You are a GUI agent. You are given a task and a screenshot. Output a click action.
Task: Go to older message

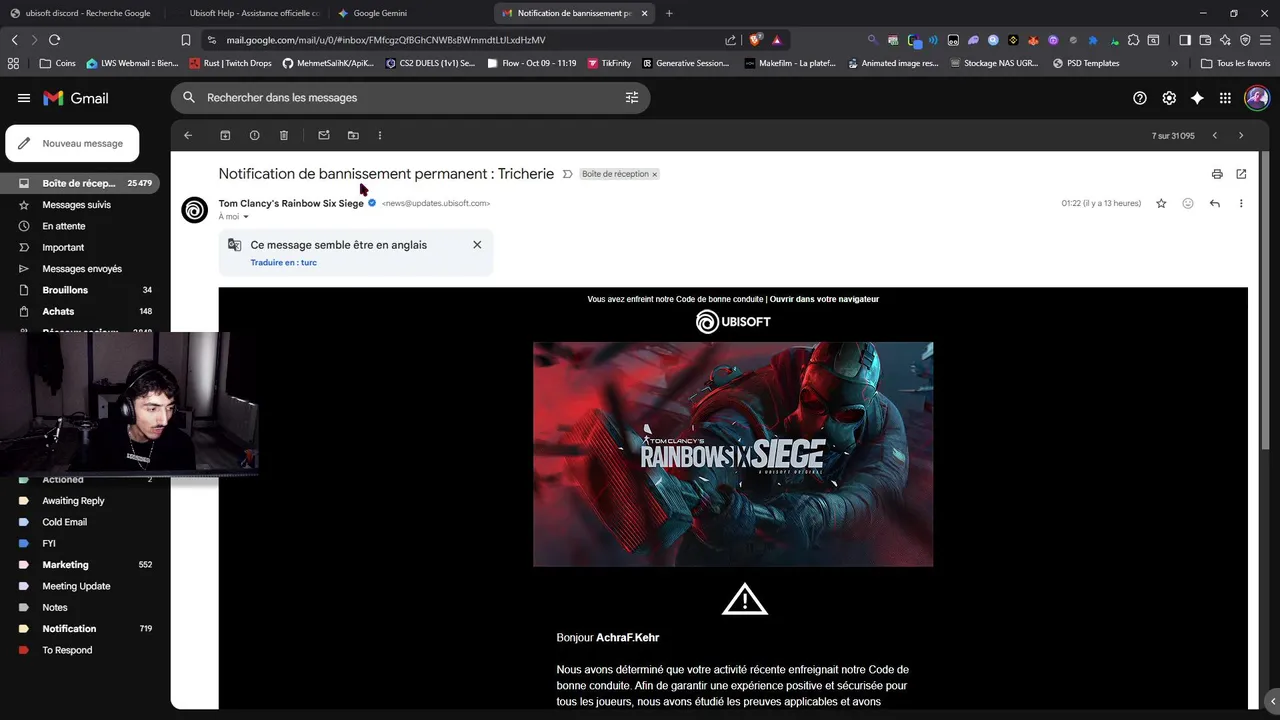click(x=1241, y=135)
